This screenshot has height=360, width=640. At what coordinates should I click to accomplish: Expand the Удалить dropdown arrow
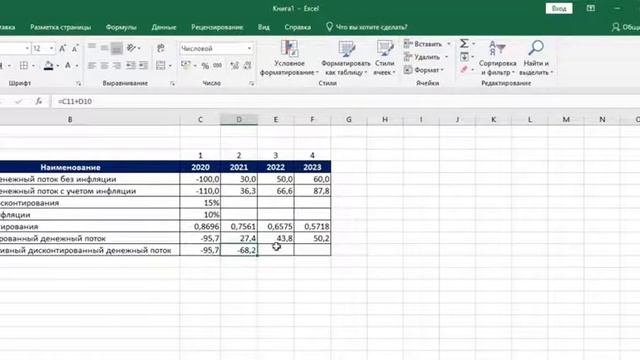pyautogui.click(x=447, y=57)
